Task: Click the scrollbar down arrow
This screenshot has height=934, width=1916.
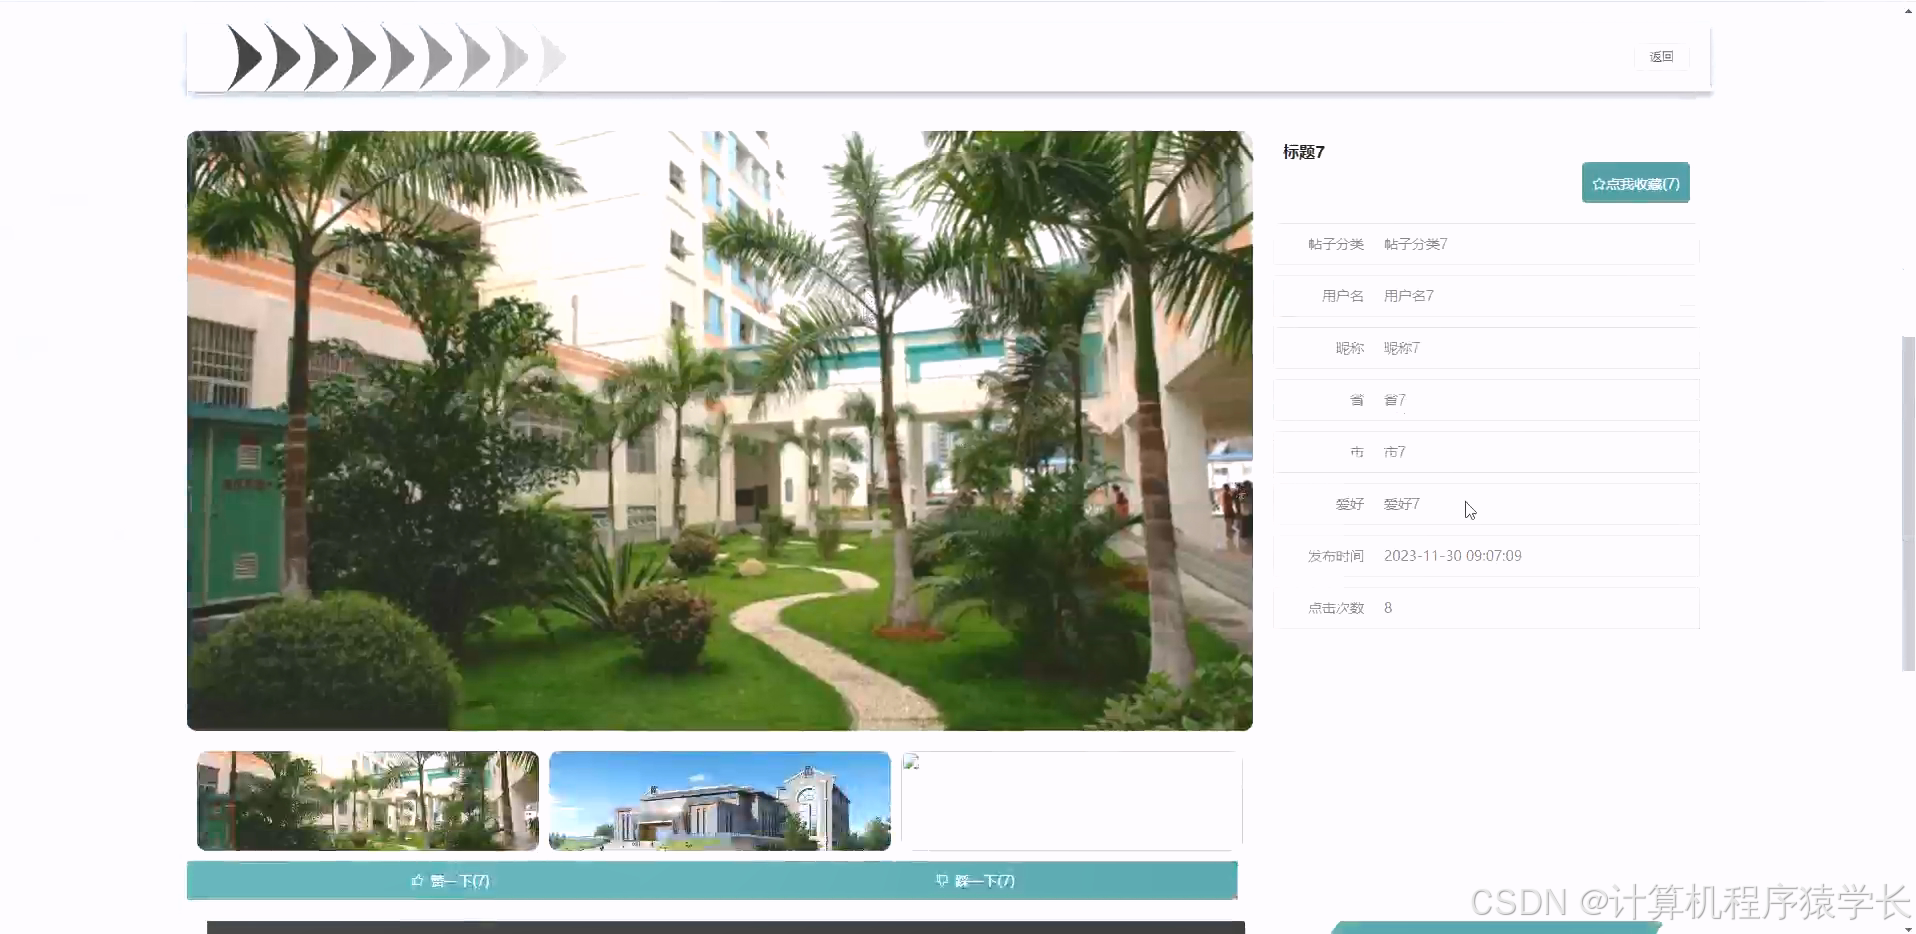Action: tap(1908, 928)
